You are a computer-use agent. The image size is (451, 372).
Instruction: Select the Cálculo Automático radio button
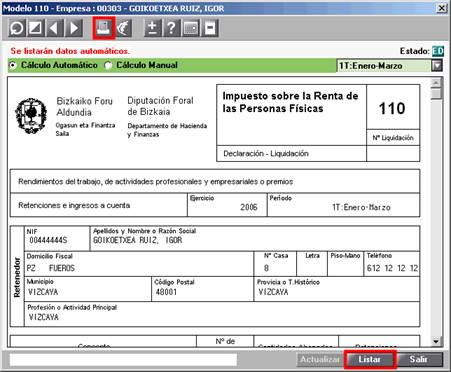click(x=13, y=65)
